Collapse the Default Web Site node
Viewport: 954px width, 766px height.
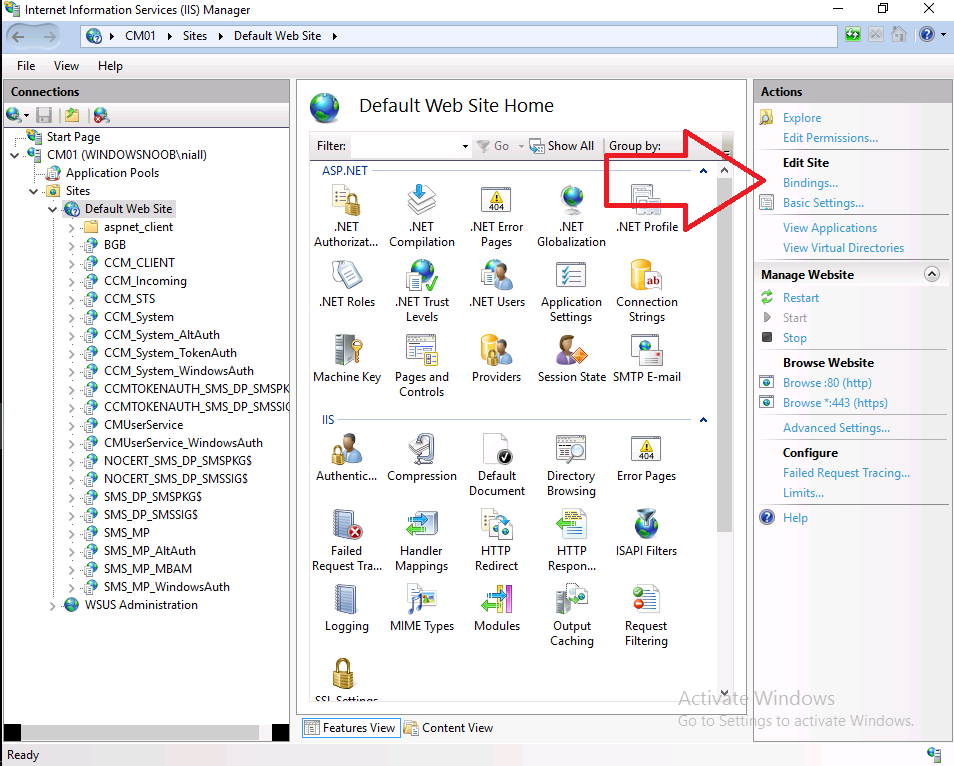point(52,210)
